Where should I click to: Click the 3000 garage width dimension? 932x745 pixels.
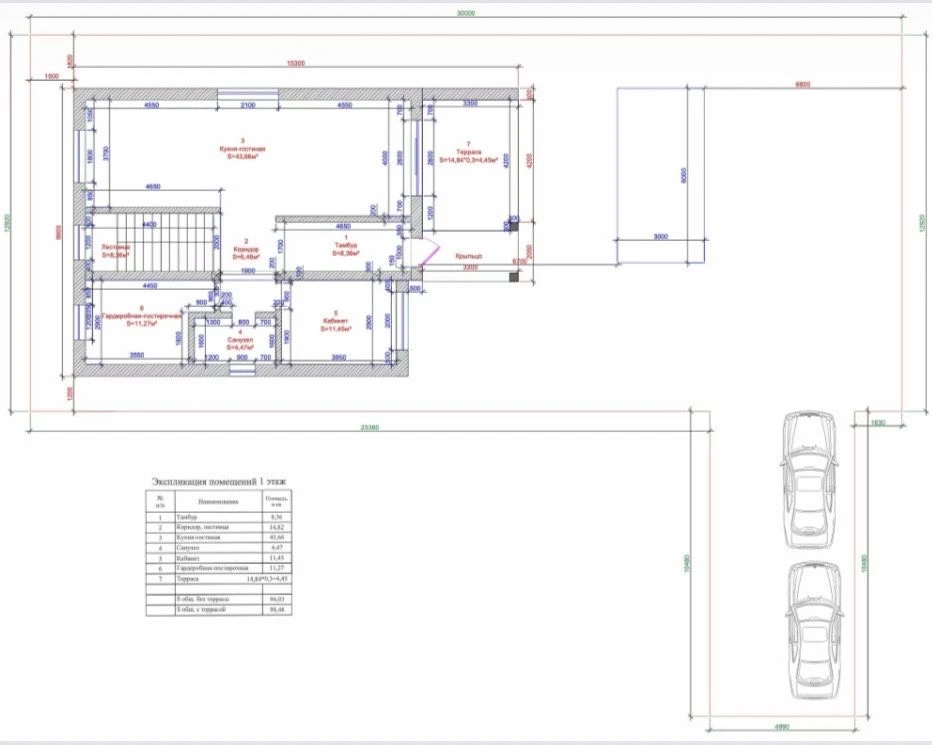tap(660, 236)
